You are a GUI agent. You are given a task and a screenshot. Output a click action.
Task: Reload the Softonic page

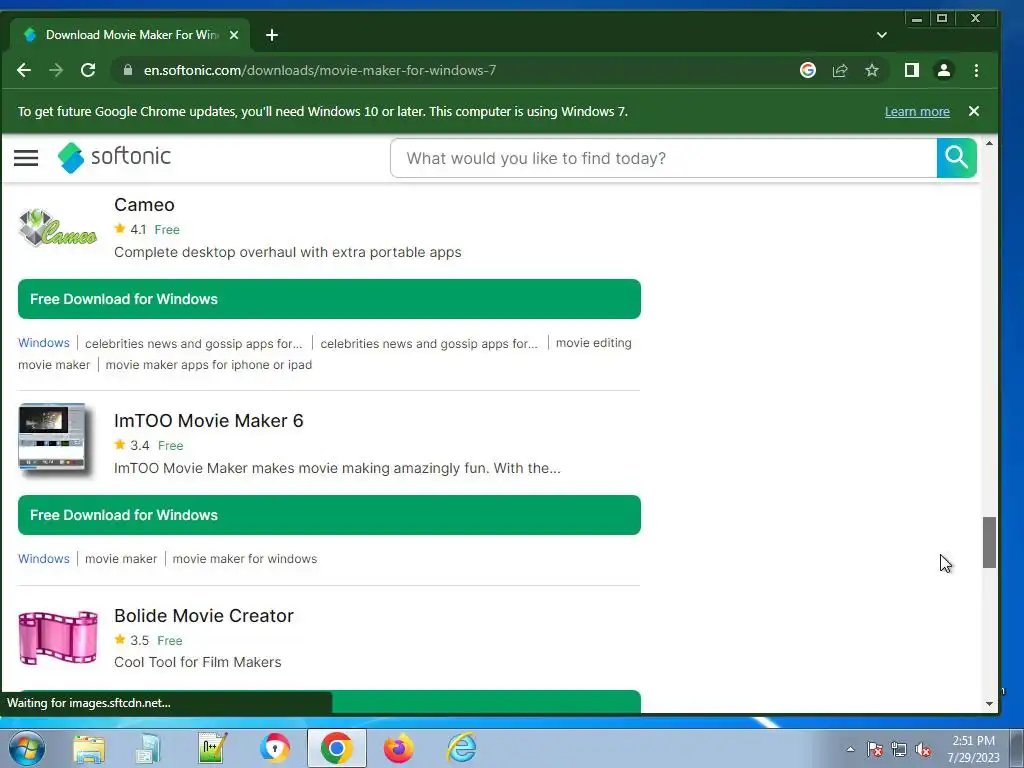point(88,71)
